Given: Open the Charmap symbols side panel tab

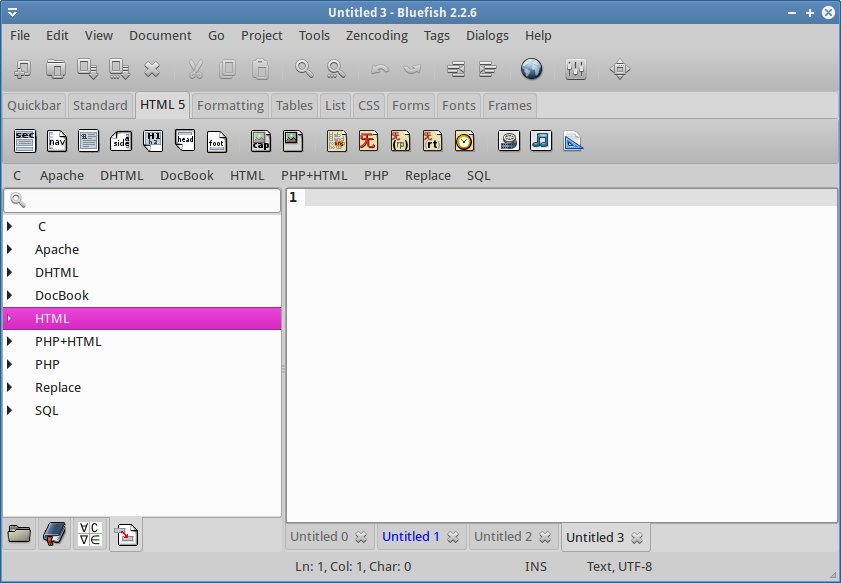Looking at the screenshot, I should pyautogui.click(x=90, y=534).
